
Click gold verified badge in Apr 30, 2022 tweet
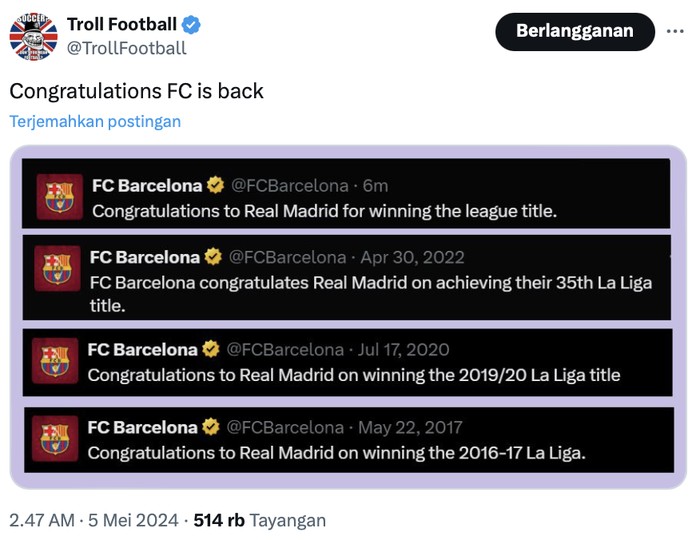(212, 257)
